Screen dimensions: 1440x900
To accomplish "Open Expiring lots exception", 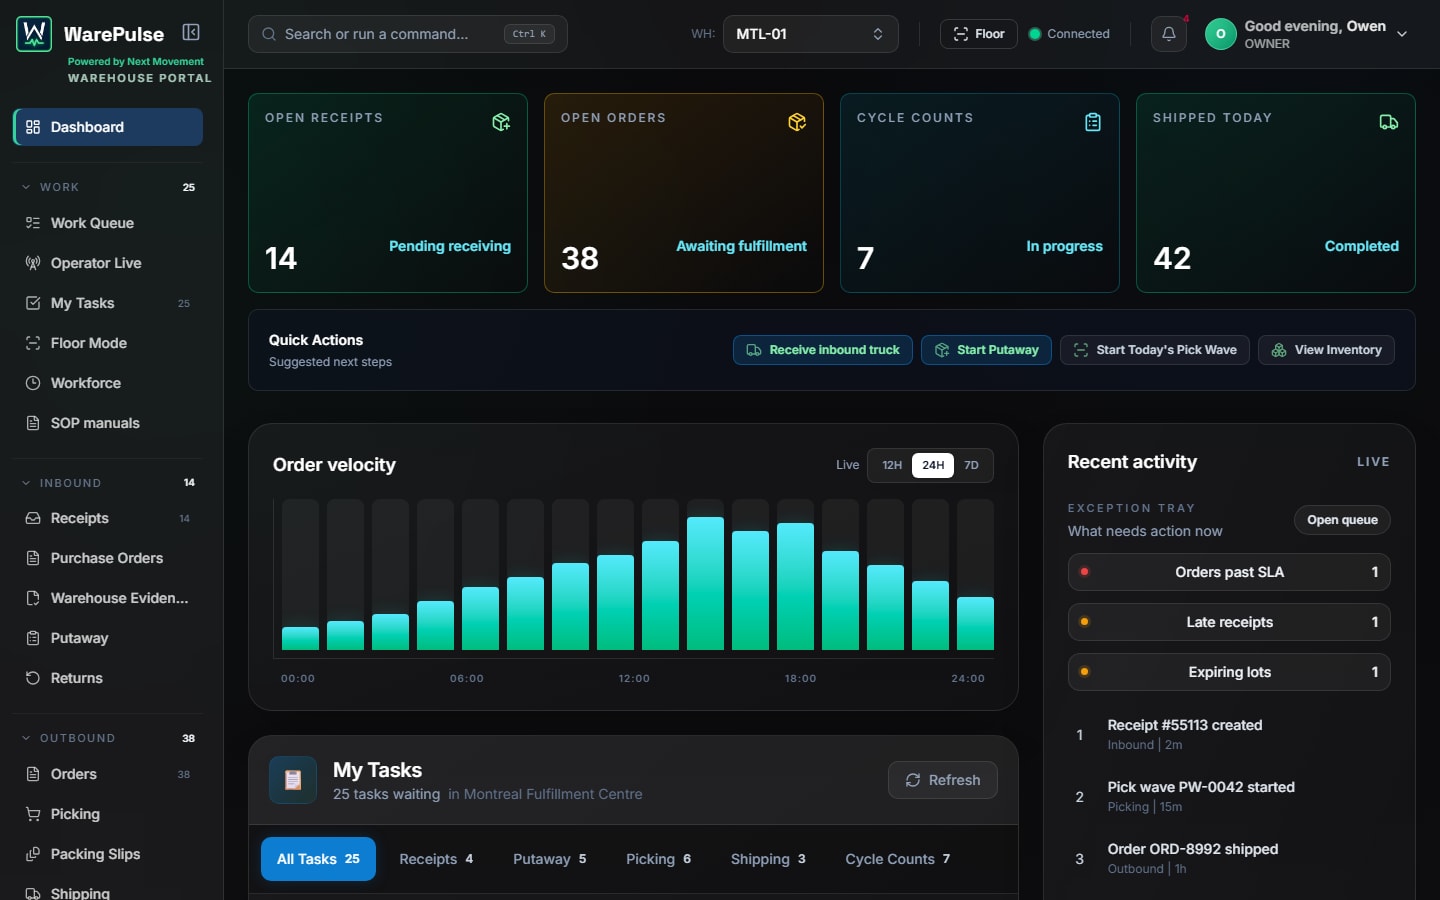I will (1229, 672).
